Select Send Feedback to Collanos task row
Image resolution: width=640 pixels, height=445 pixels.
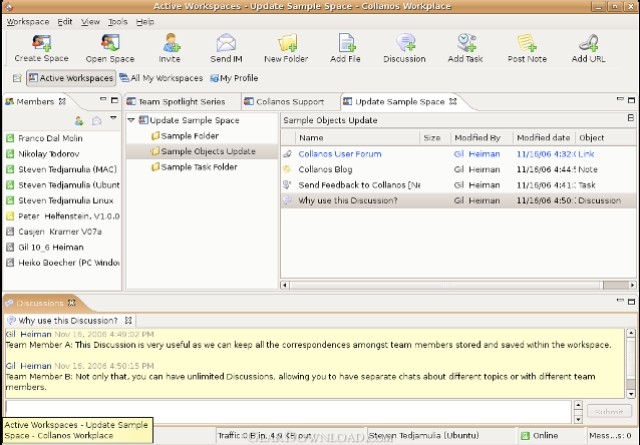tap(458, 185)
